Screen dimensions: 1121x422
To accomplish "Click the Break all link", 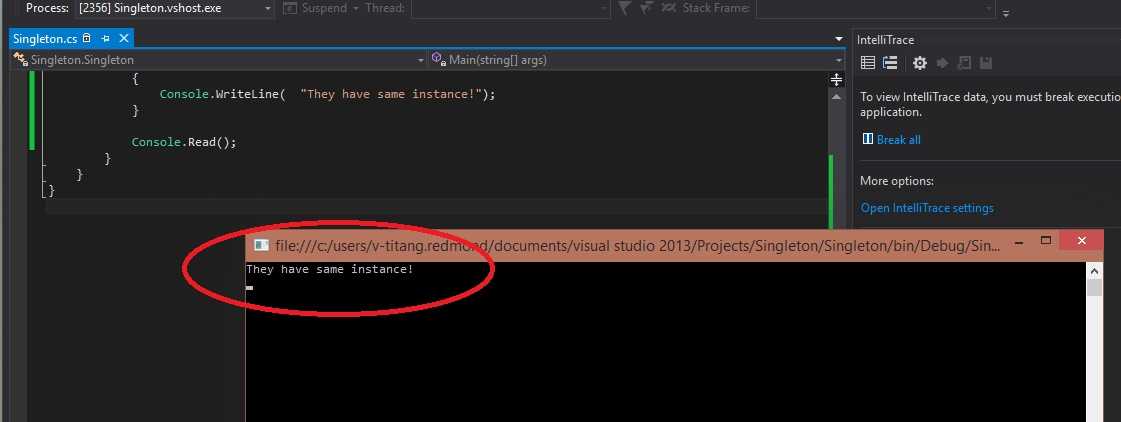I will click(x=899, y=139).
